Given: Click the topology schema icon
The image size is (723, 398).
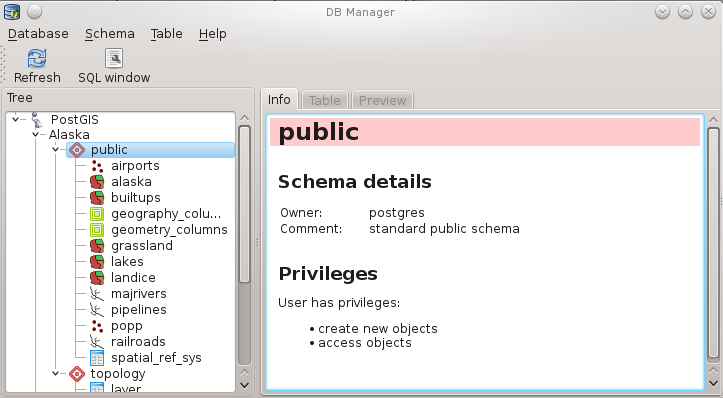Looking at the screenshot, I should [x=77, y=374].
